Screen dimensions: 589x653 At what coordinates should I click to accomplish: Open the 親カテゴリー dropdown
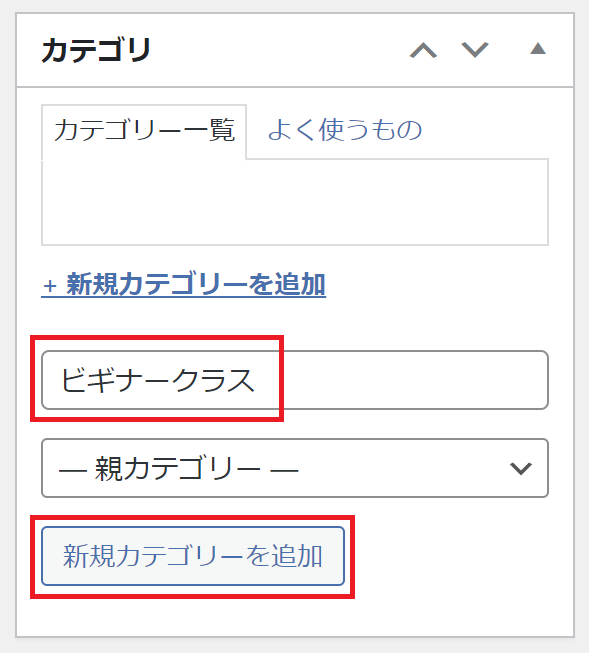pyautogui.click(x=295, y=468)
